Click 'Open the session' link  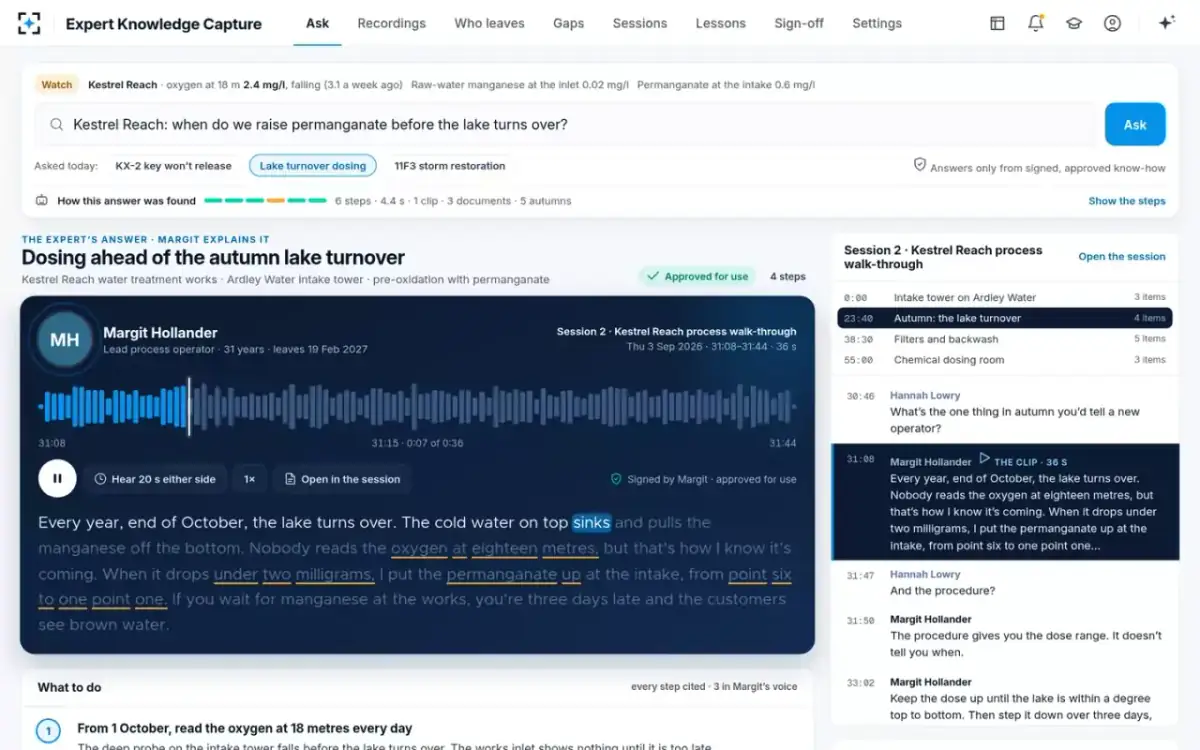pos(1122,257)
